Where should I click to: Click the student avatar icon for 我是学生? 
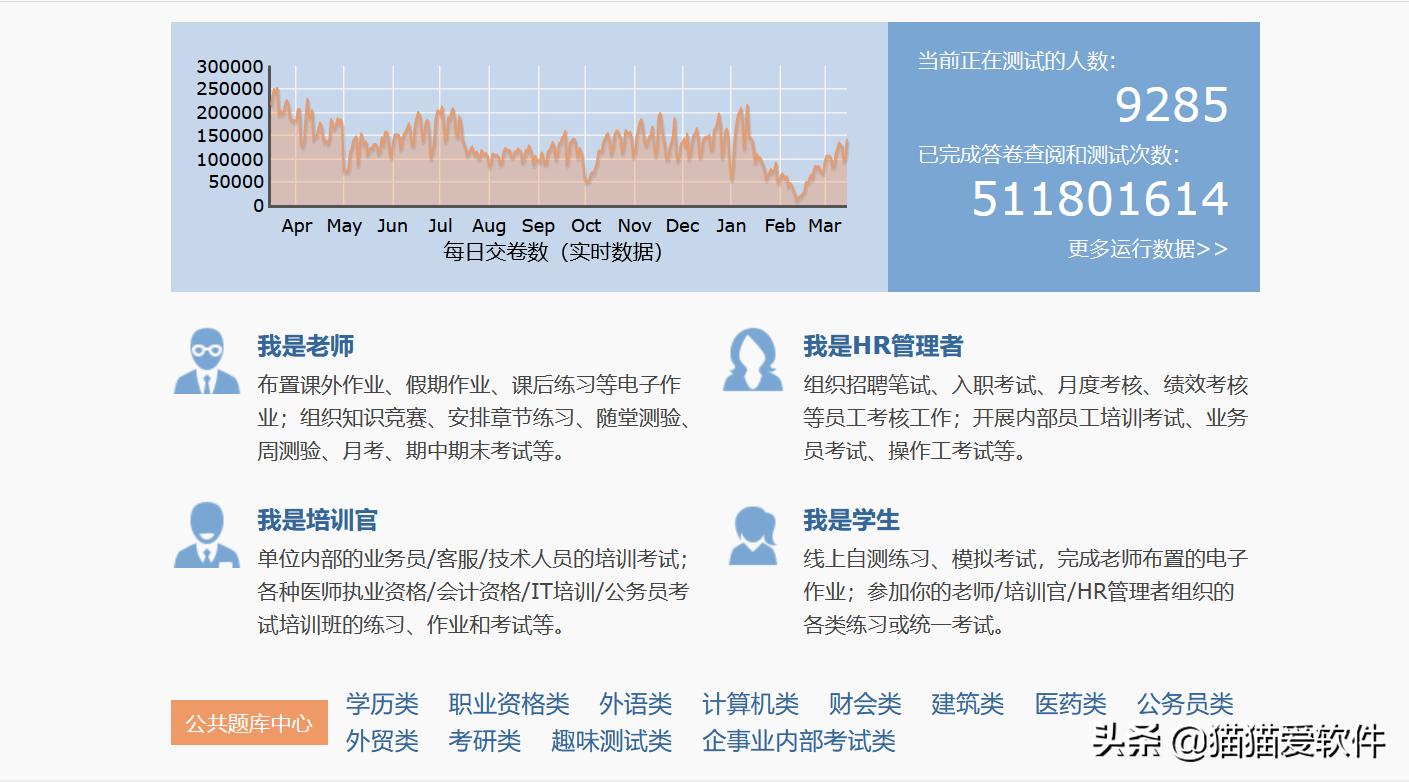(752, 536)
